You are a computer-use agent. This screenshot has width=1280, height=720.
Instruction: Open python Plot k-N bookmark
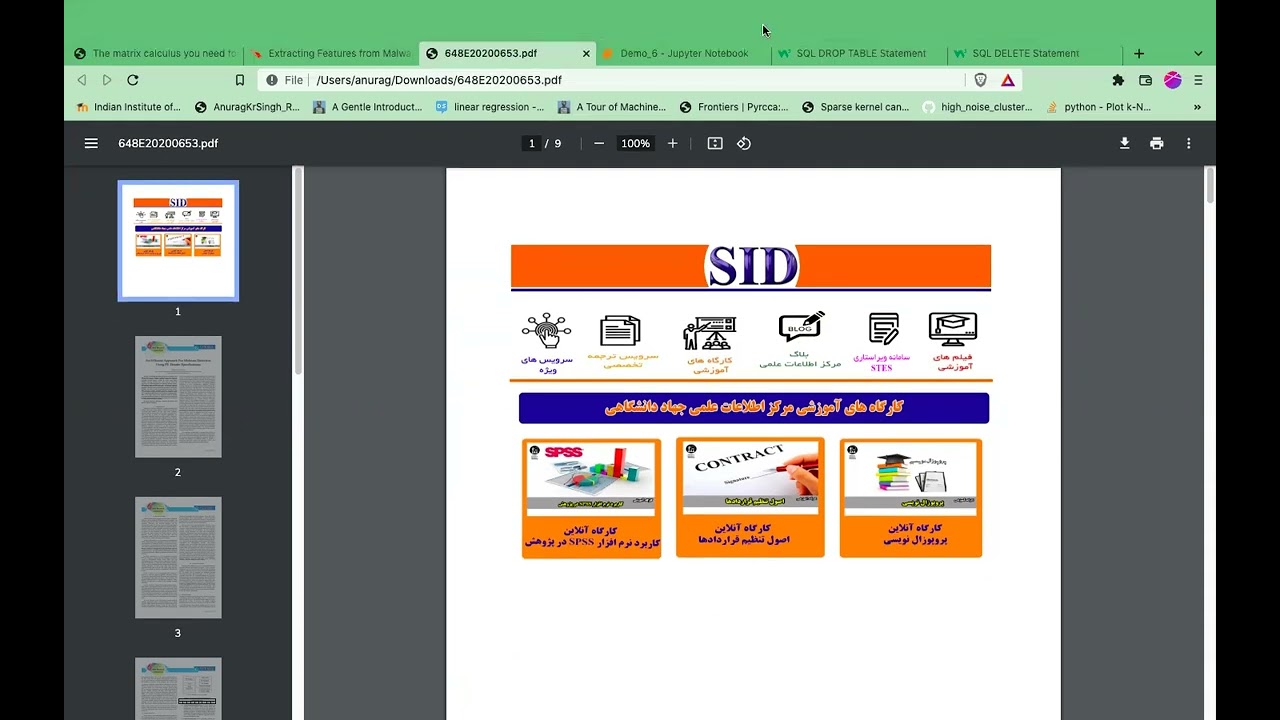click(x=1098, y=107)
